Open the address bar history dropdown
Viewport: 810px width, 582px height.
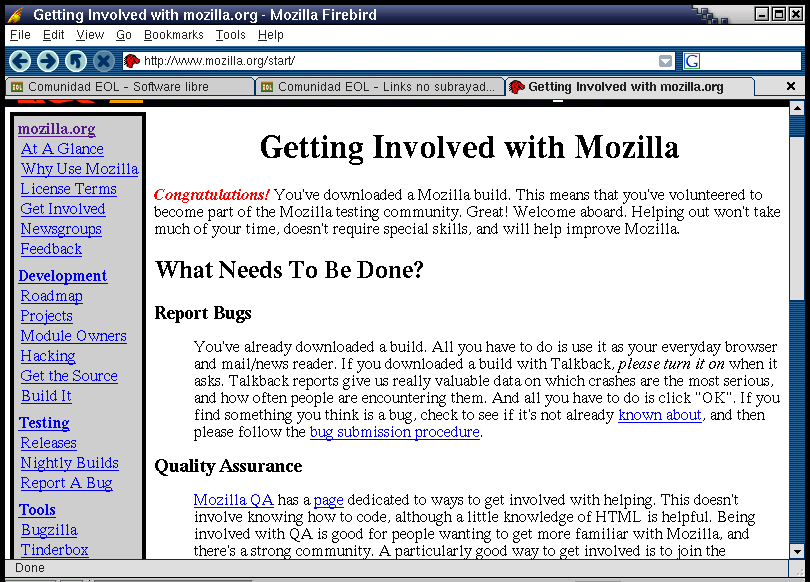(x=666, y=61)
